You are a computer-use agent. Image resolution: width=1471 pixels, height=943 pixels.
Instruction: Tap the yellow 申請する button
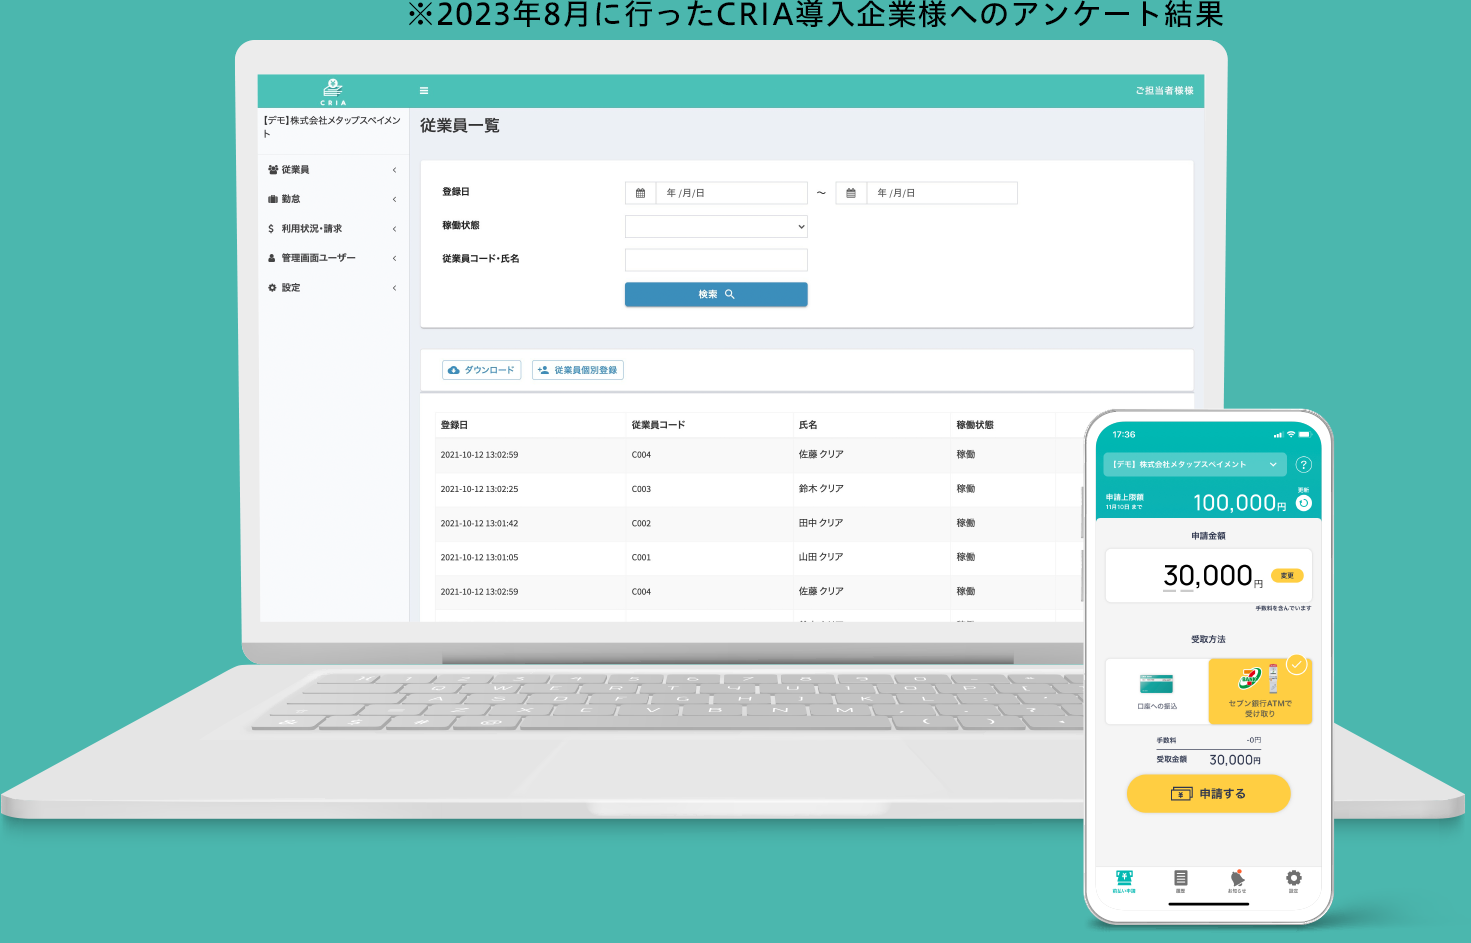point(1208,794)
